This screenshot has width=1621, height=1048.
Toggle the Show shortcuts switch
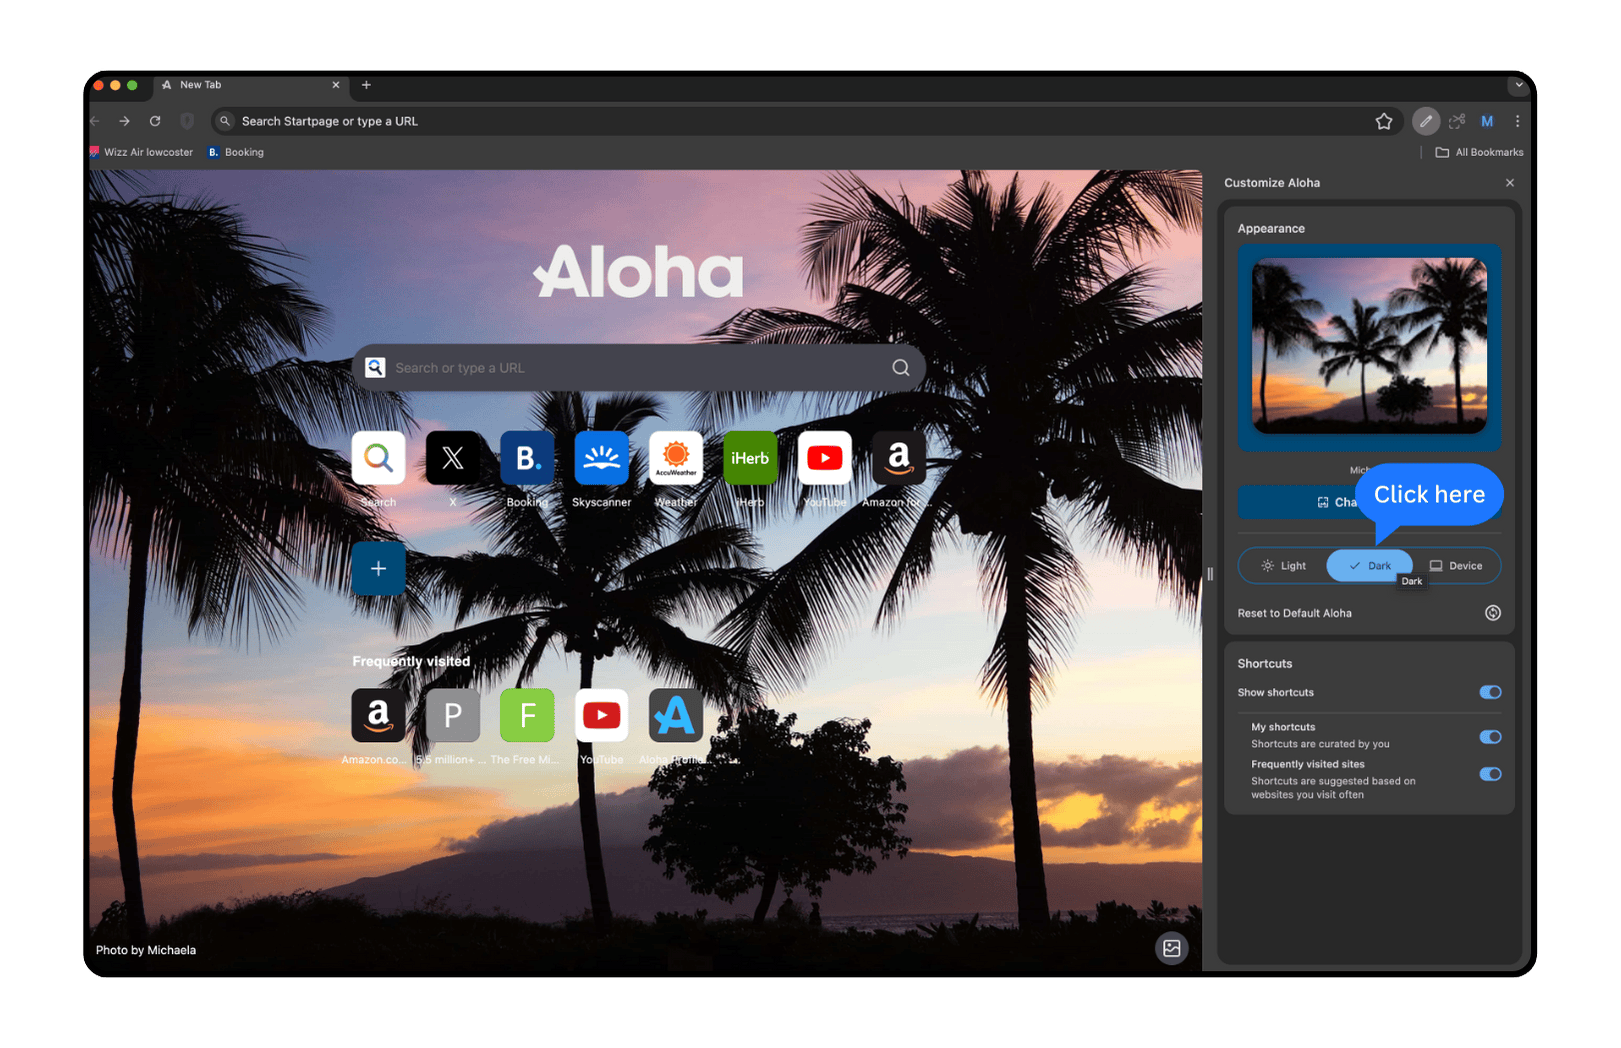pyautogui.click(x=1490, y=692)
